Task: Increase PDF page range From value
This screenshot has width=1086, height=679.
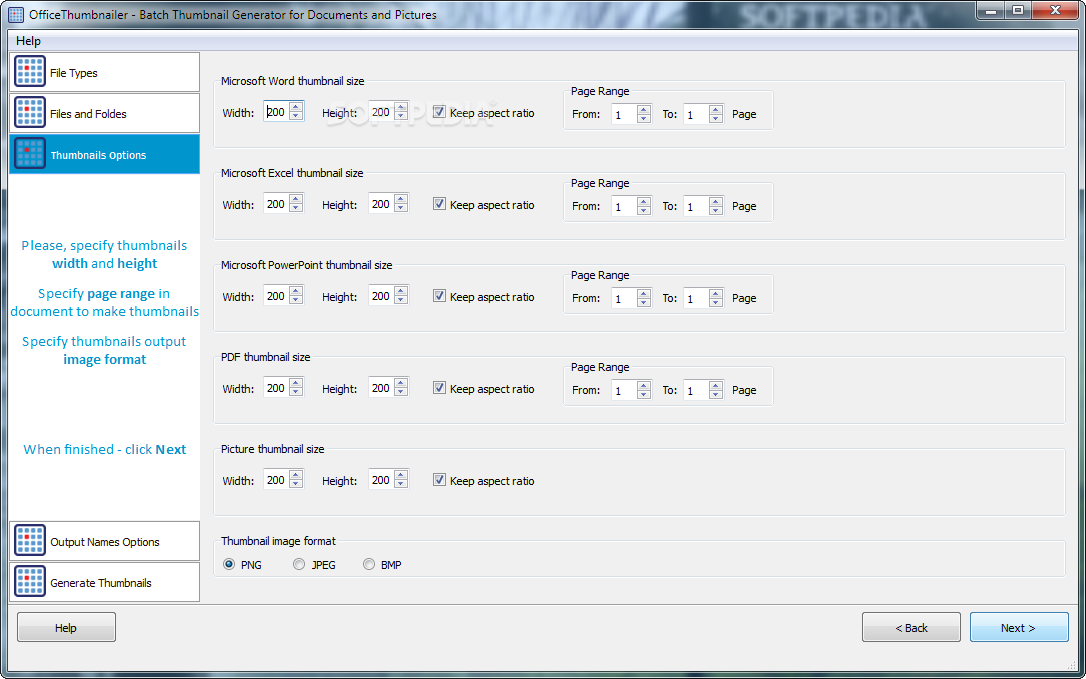Action: 643,385
